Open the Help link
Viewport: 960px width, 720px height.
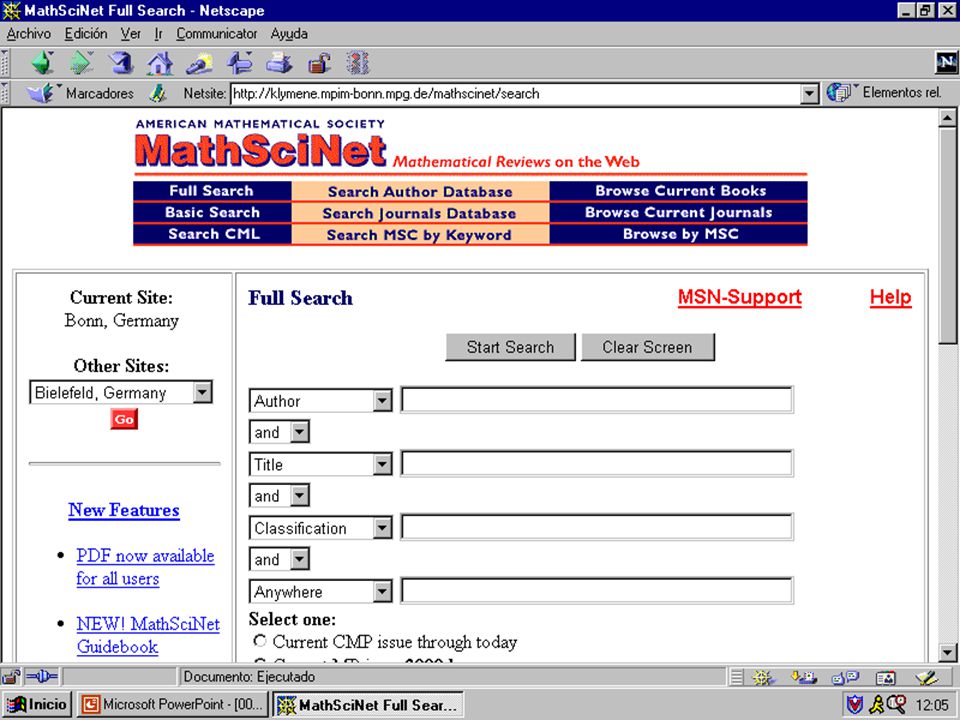point(890,297)
